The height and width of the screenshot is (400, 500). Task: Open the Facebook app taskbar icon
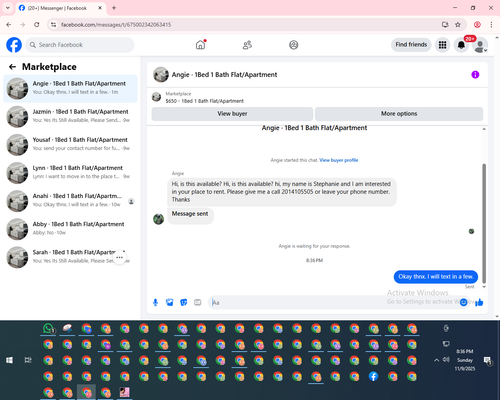click(x=373, y=376)
